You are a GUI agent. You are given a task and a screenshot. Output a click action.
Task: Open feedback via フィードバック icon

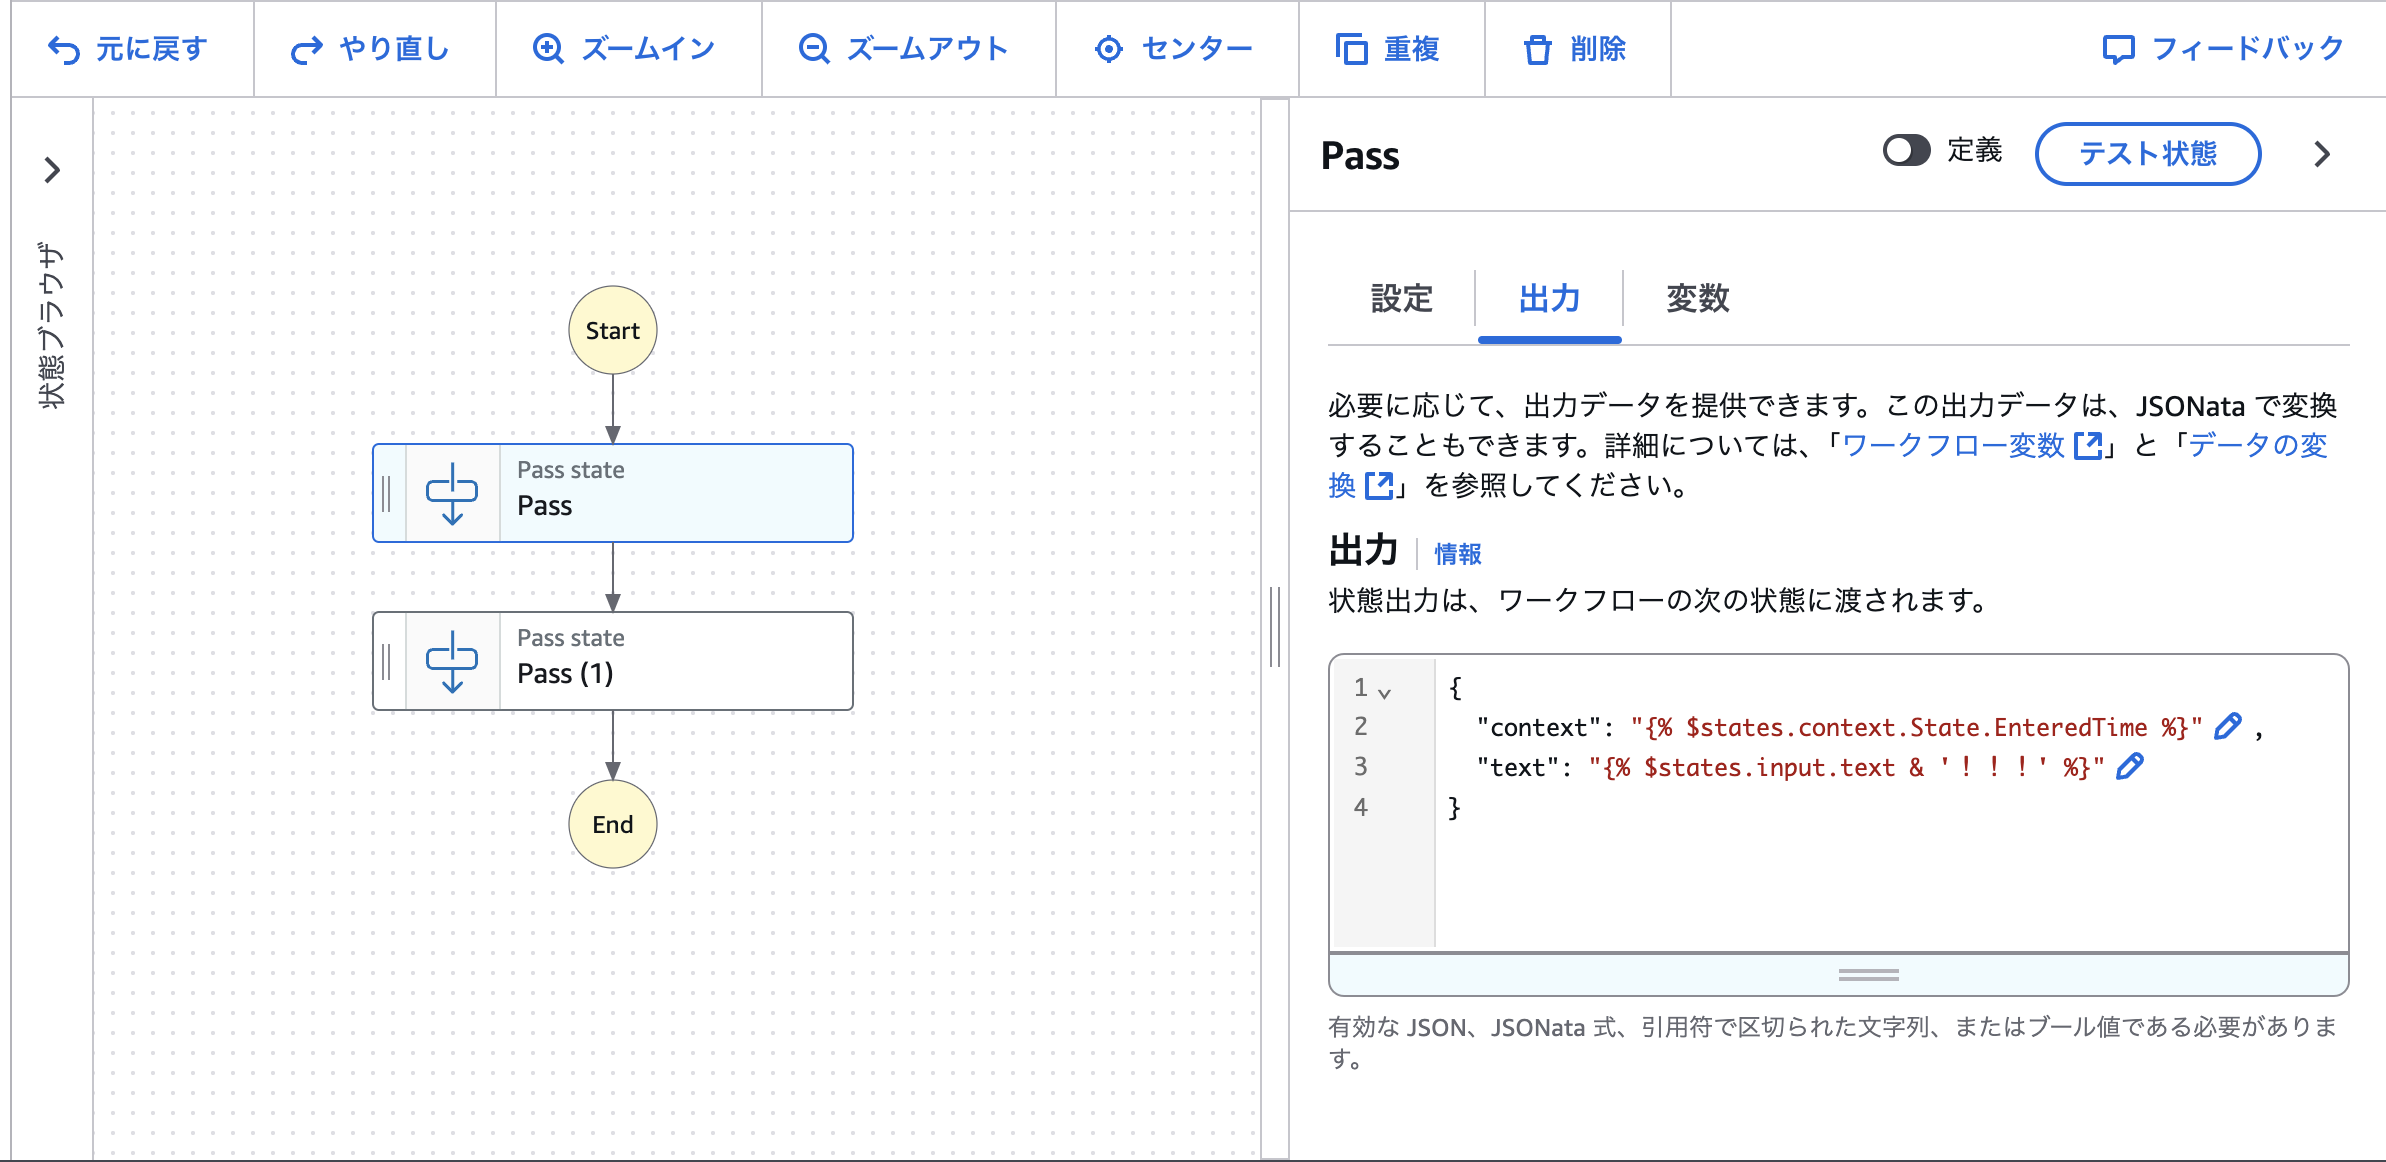point(2117,47)
